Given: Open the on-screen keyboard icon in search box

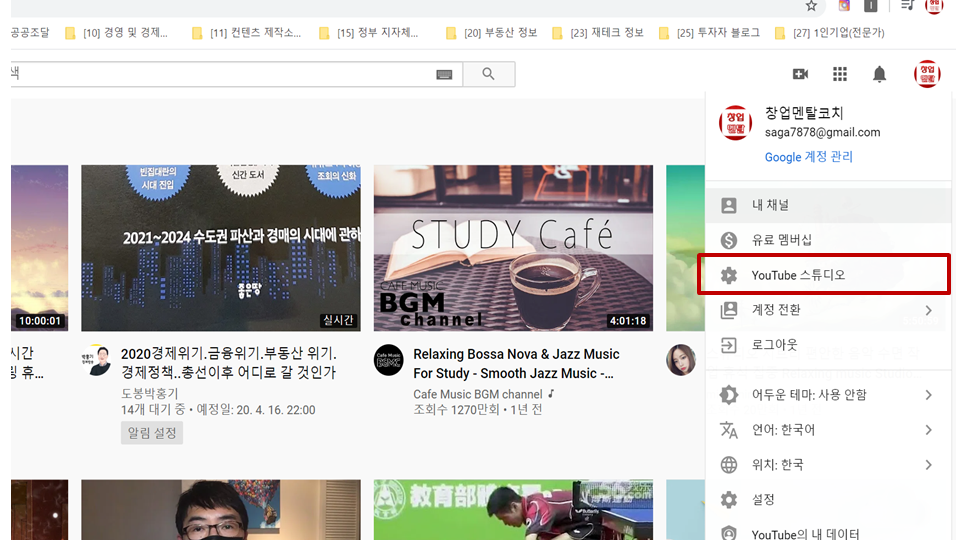Looking at the screenshot, I should 444,75.
